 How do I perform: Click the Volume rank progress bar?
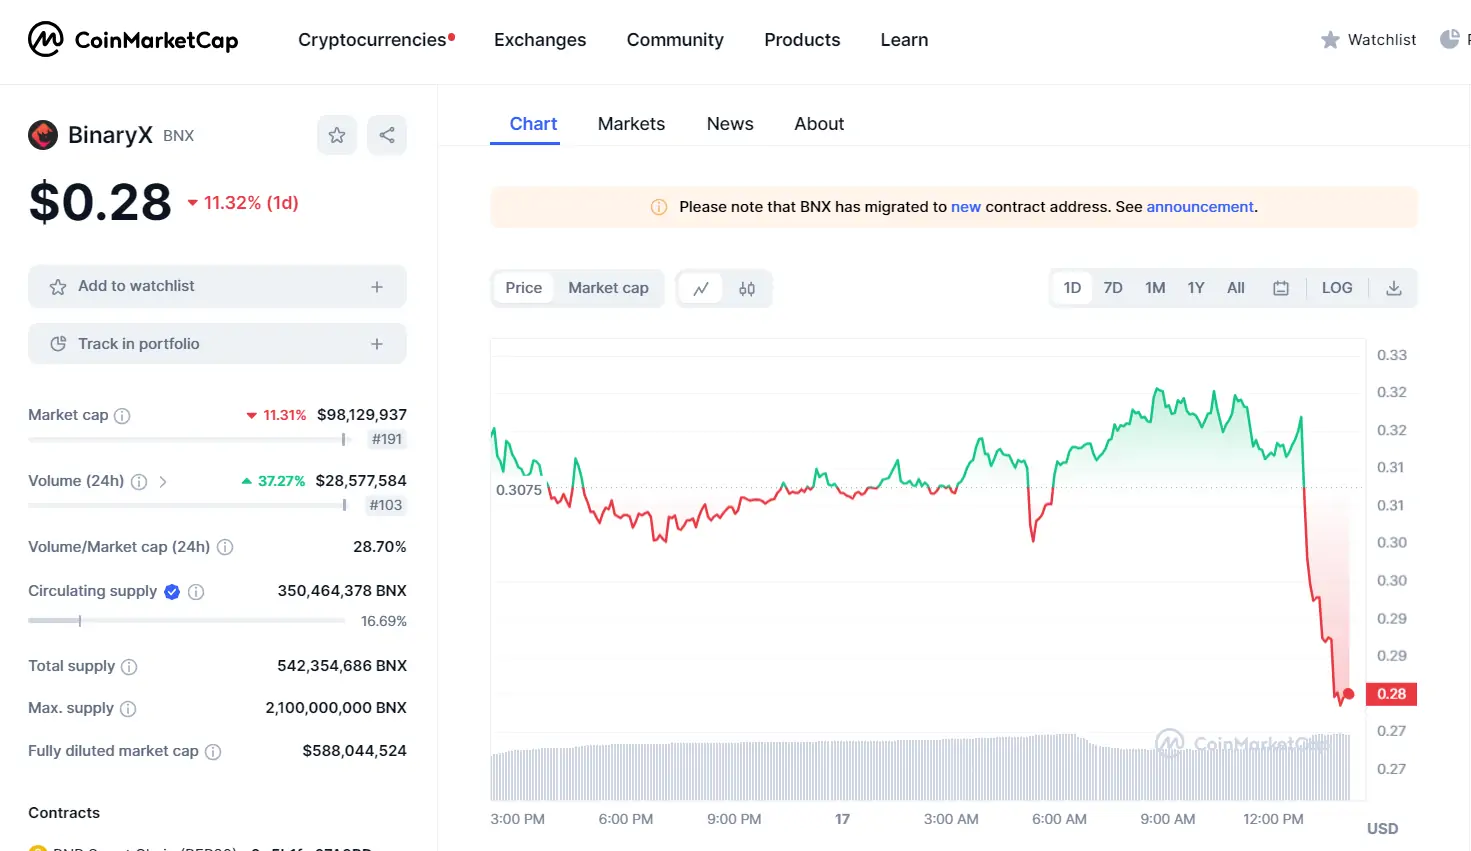tap(187, 505)
